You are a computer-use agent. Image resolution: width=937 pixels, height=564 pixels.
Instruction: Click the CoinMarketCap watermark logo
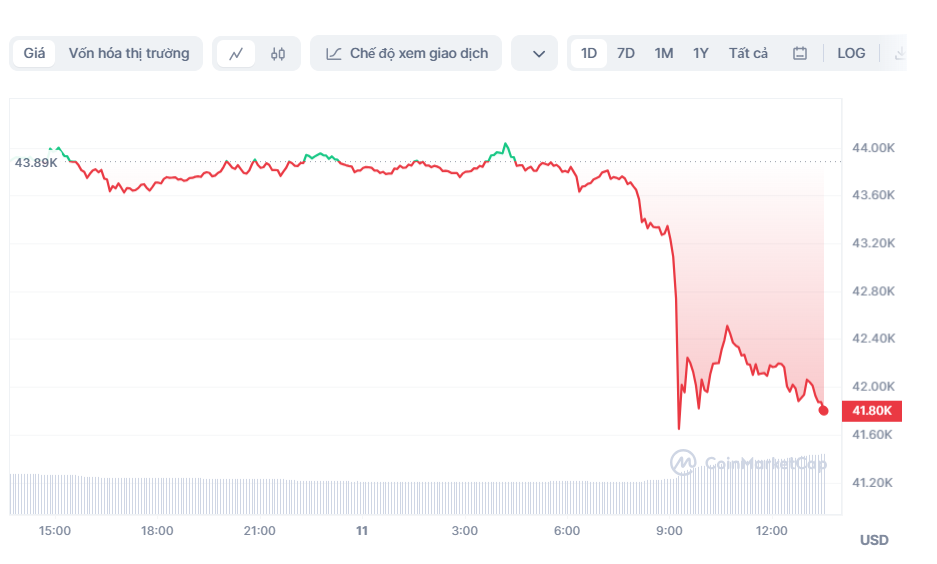(x=749, y=462)
